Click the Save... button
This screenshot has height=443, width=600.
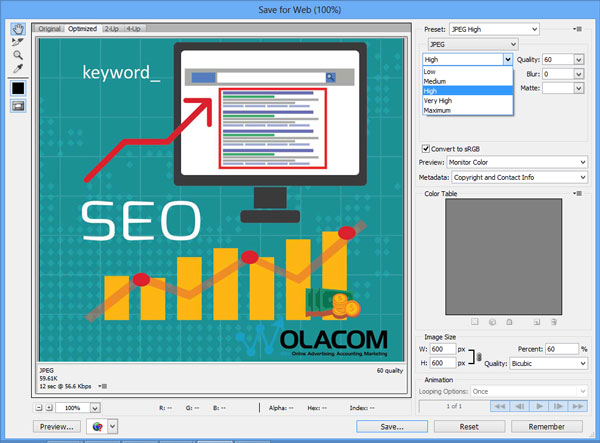point(393,426)
